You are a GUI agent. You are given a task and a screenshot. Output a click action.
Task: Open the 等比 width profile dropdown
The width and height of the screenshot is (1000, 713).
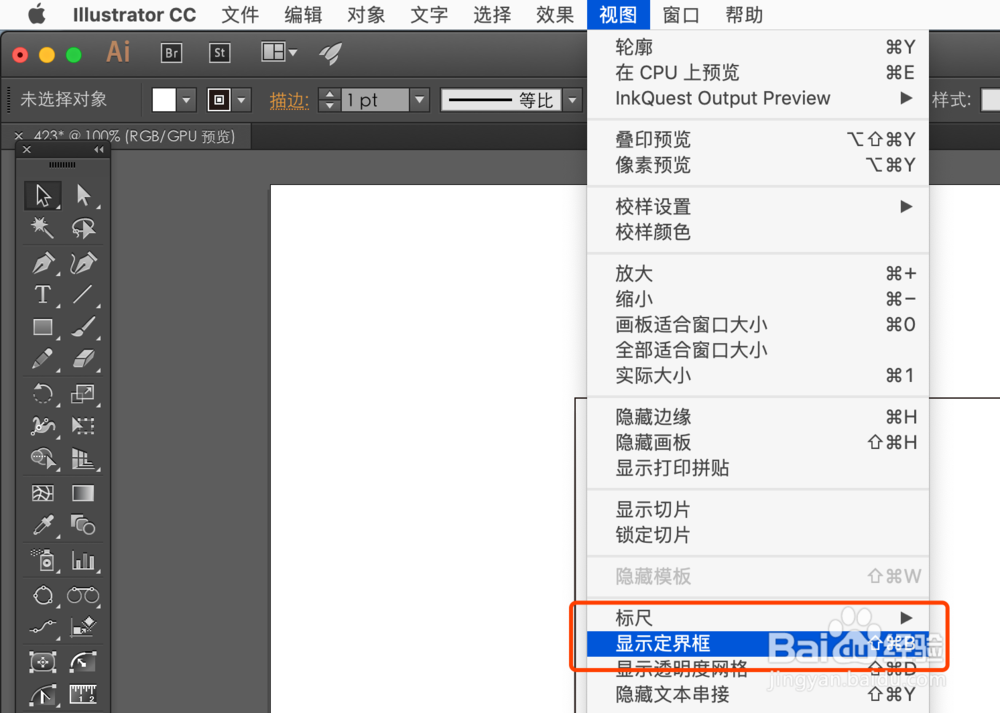570,100
